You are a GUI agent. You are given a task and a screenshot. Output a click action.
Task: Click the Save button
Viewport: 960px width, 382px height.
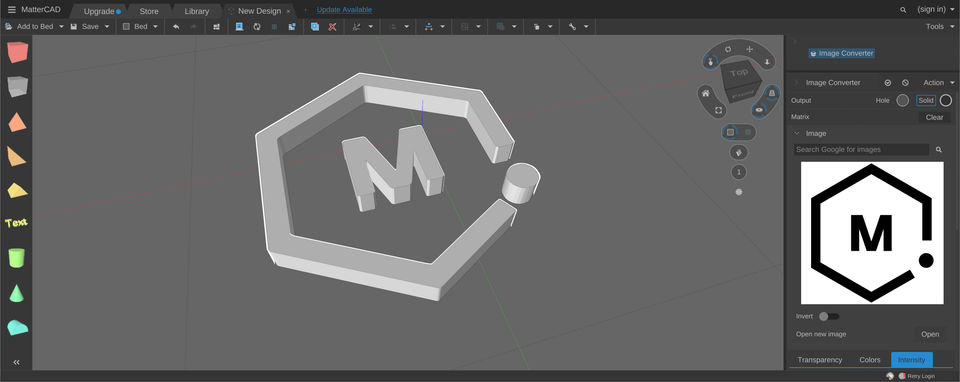tap(84, 27)
